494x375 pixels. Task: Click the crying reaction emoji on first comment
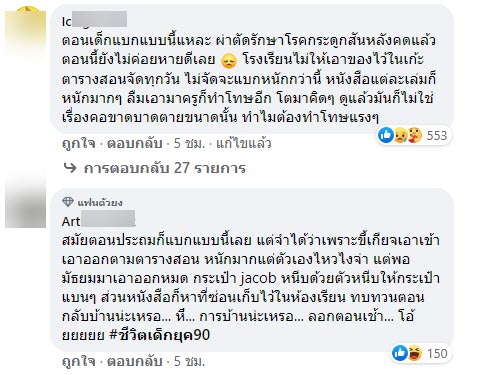(400, 136)
